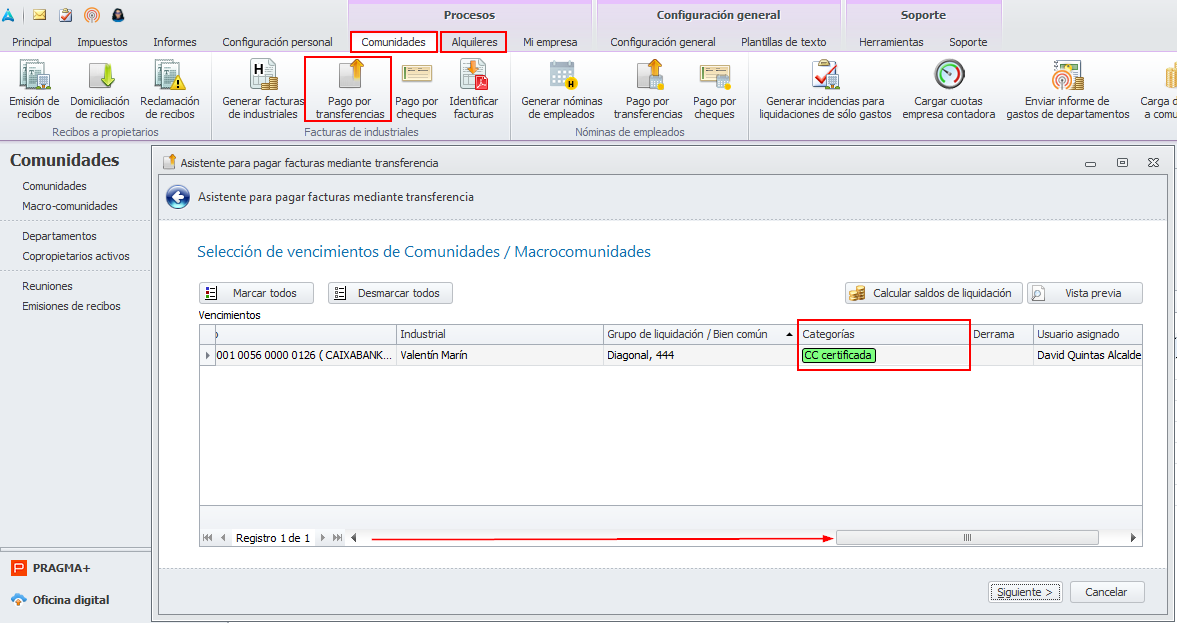Open Cargar cuotas empresa contadora

[x=949, y=89]
